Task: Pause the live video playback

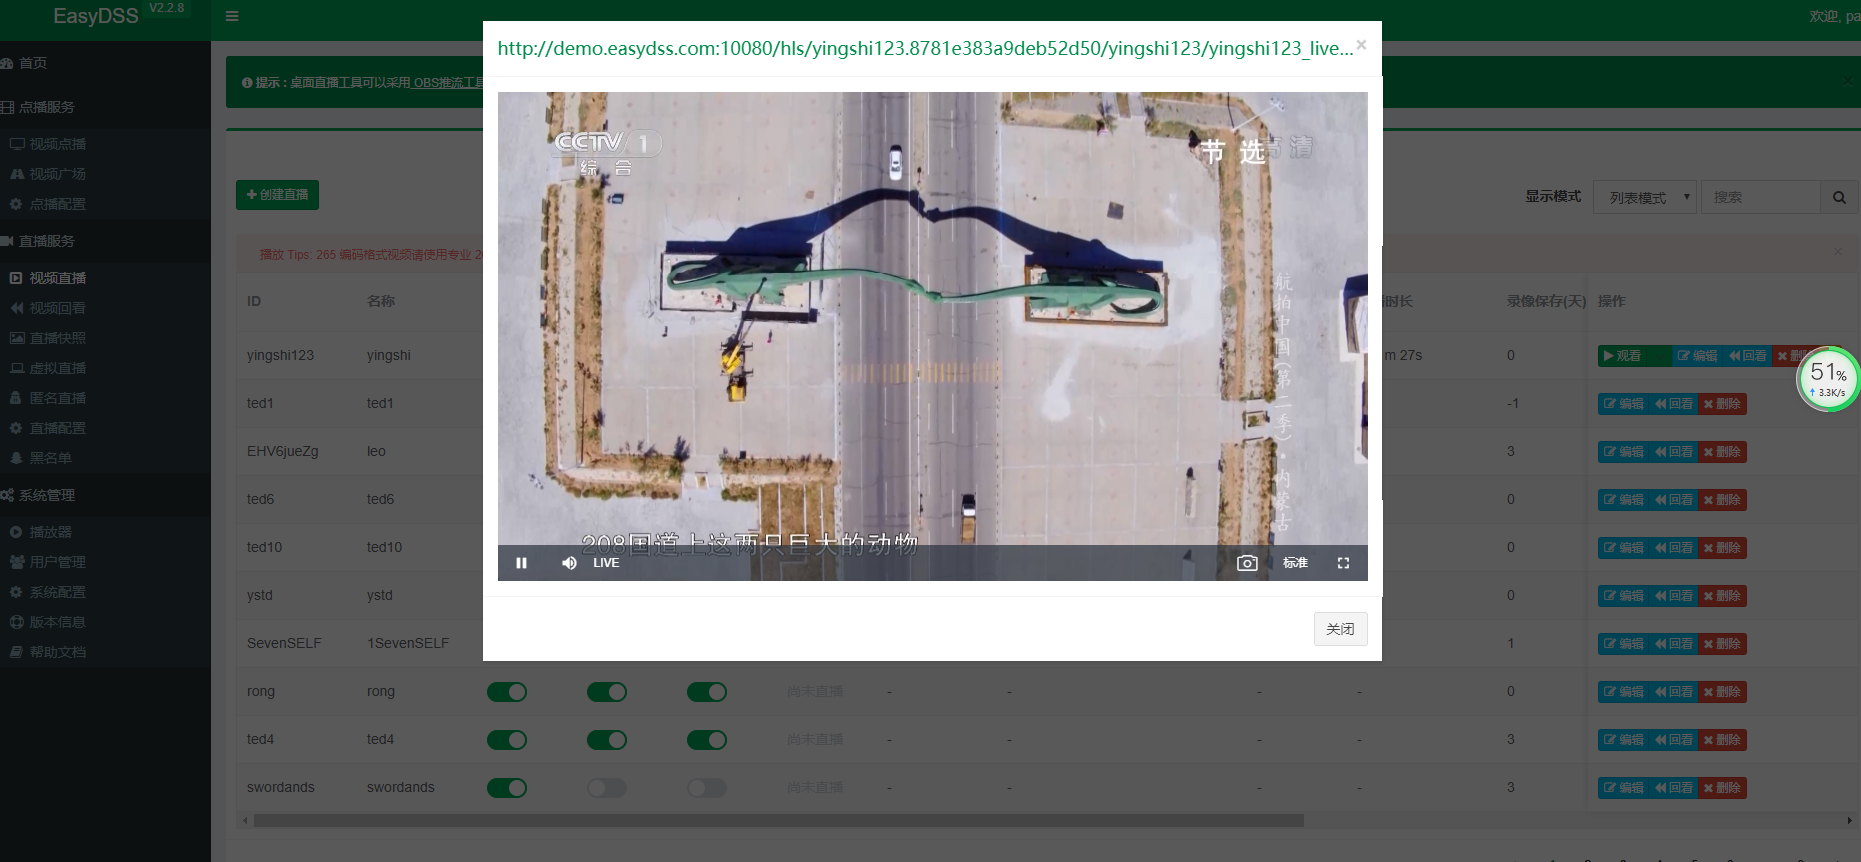Action: (521, 563)
